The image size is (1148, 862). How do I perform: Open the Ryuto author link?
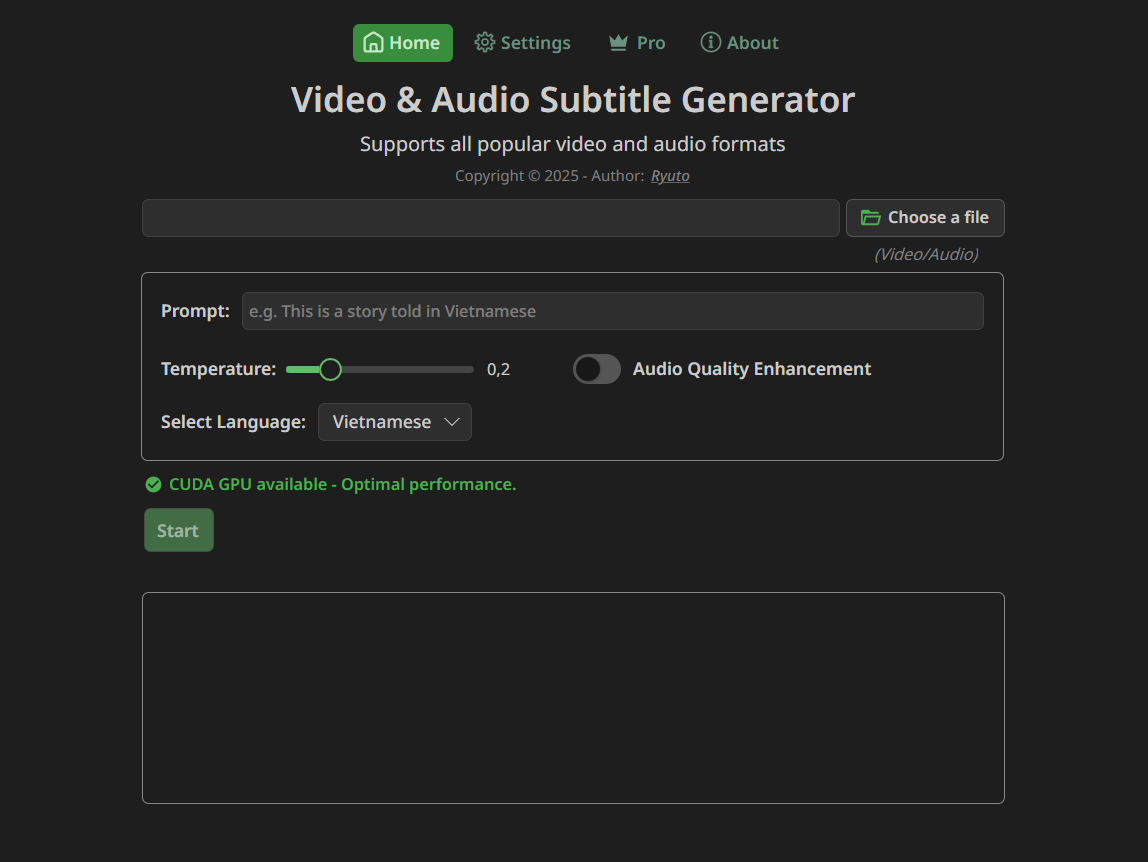[x=670, y=176]
